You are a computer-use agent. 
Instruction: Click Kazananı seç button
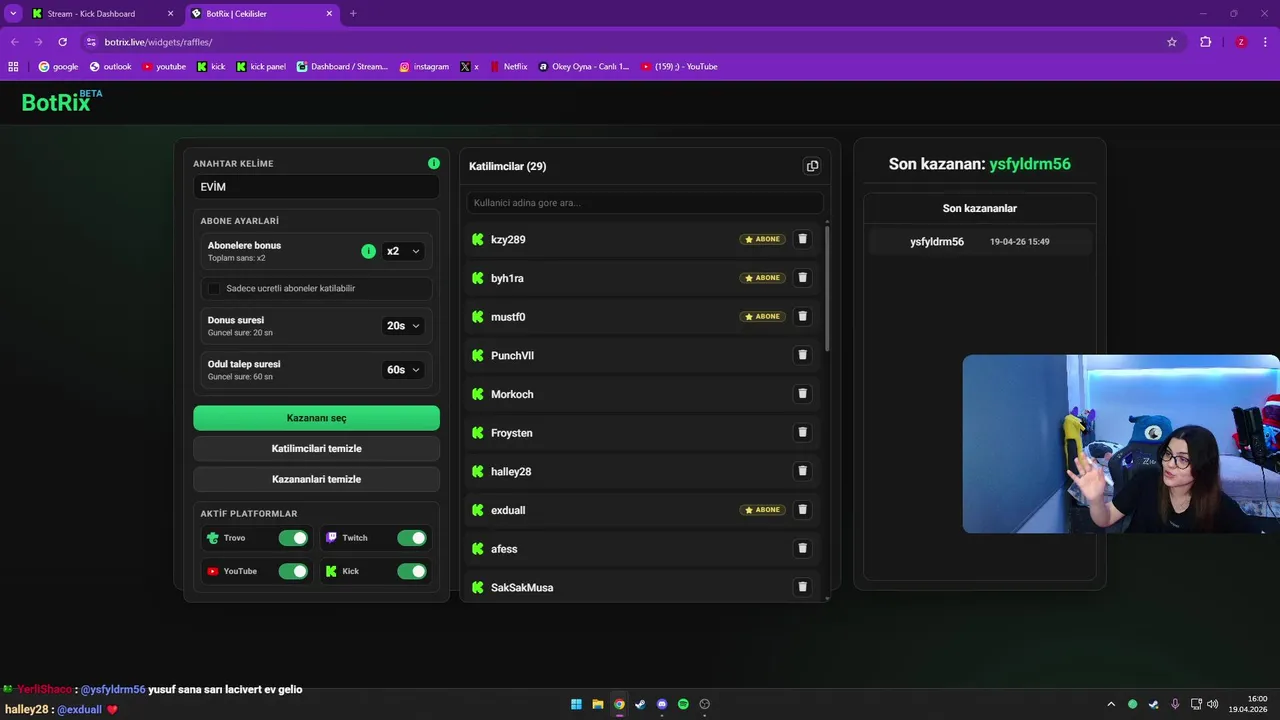point(316,418)
